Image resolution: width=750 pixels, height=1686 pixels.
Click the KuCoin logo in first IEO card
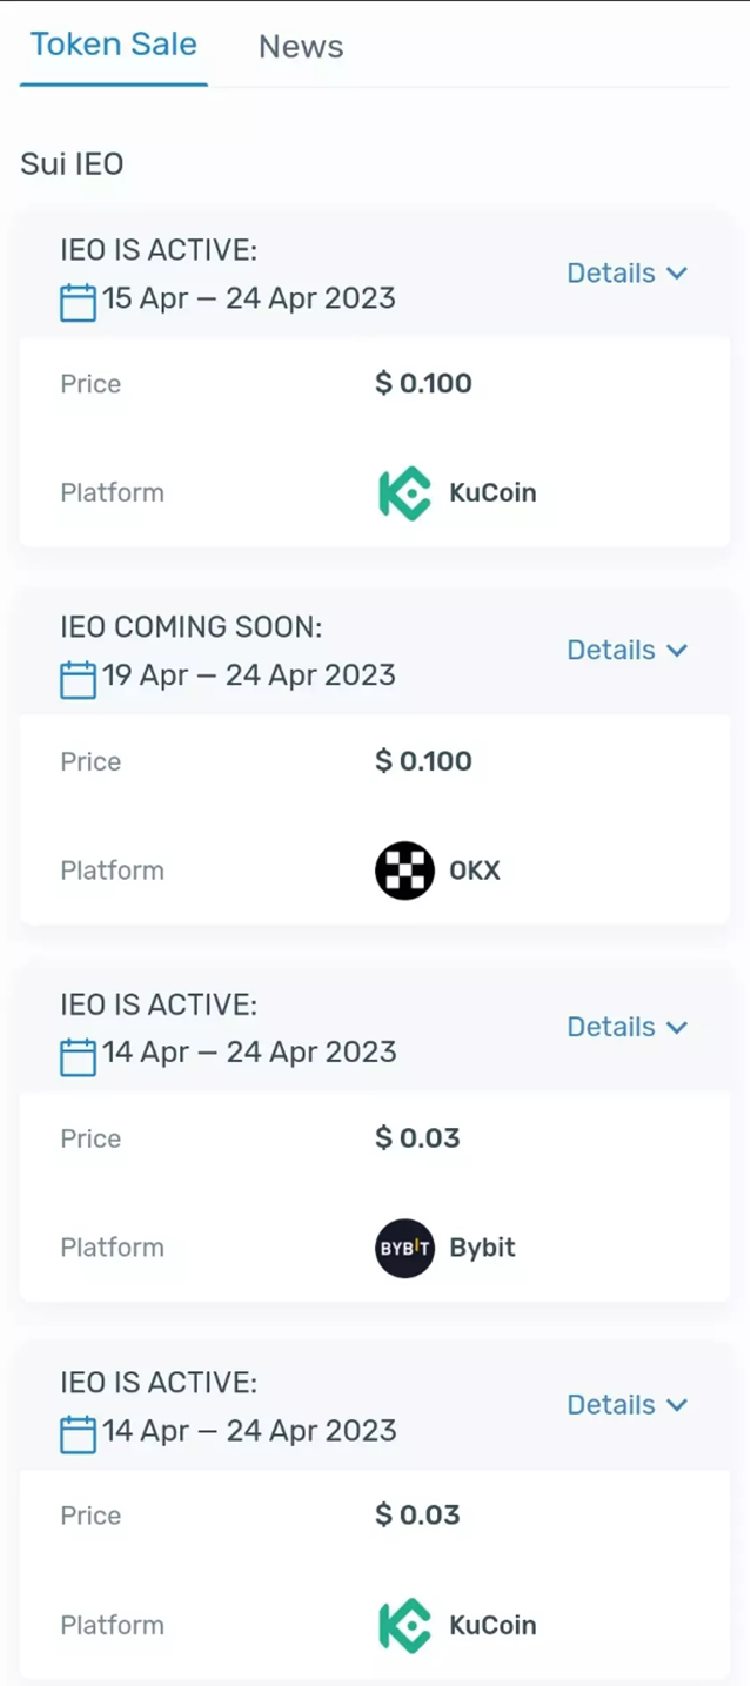404,493
